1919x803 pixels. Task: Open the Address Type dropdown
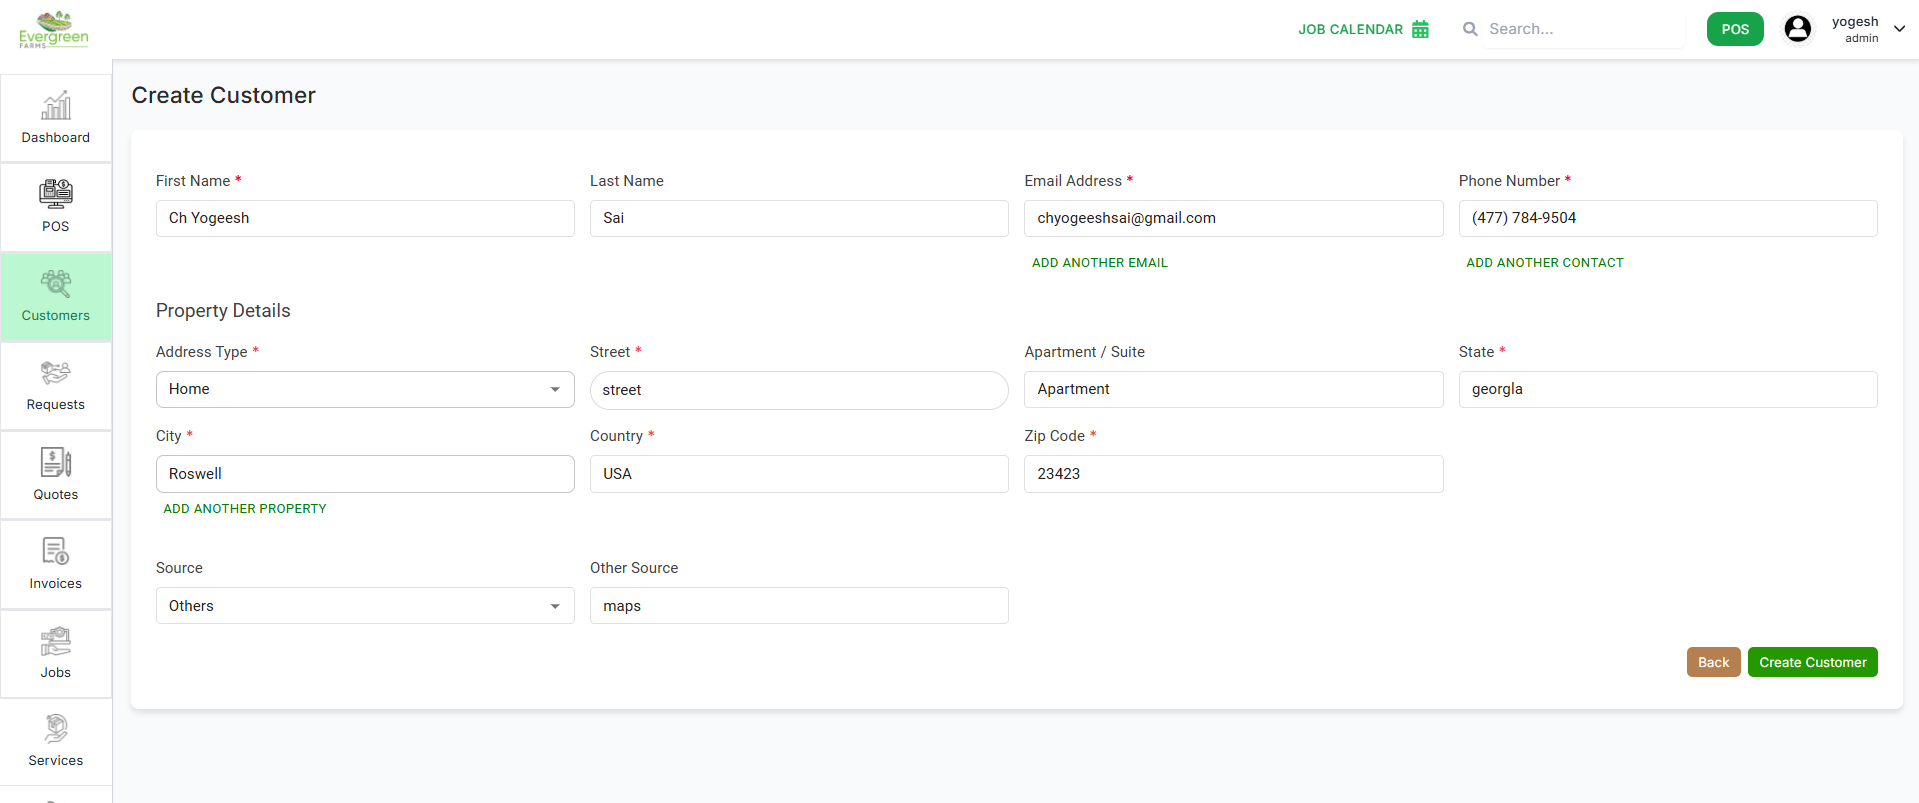(x=365, y=389)
